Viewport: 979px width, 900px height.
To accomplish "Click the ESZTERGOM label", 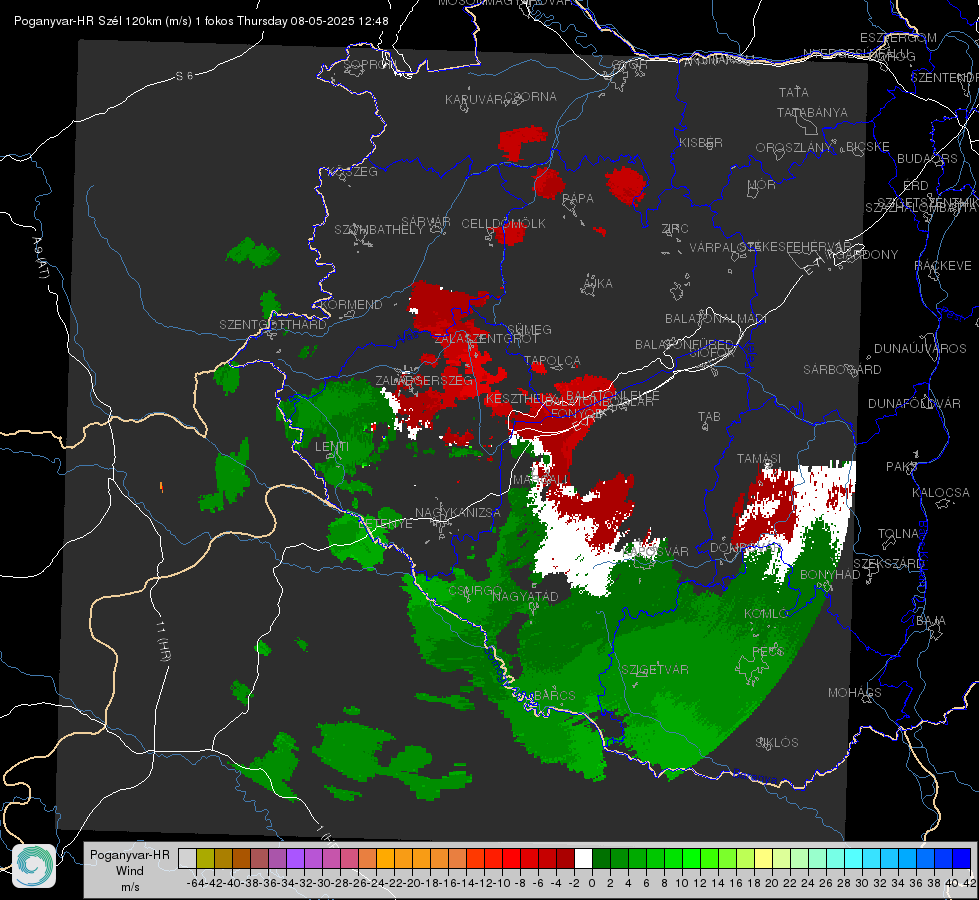I will coord(898,38).
